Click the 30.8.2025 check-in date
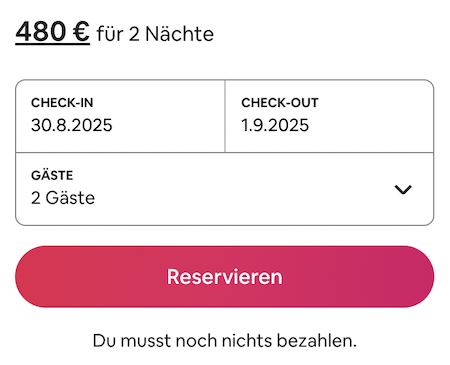 [x=72, y=125]
